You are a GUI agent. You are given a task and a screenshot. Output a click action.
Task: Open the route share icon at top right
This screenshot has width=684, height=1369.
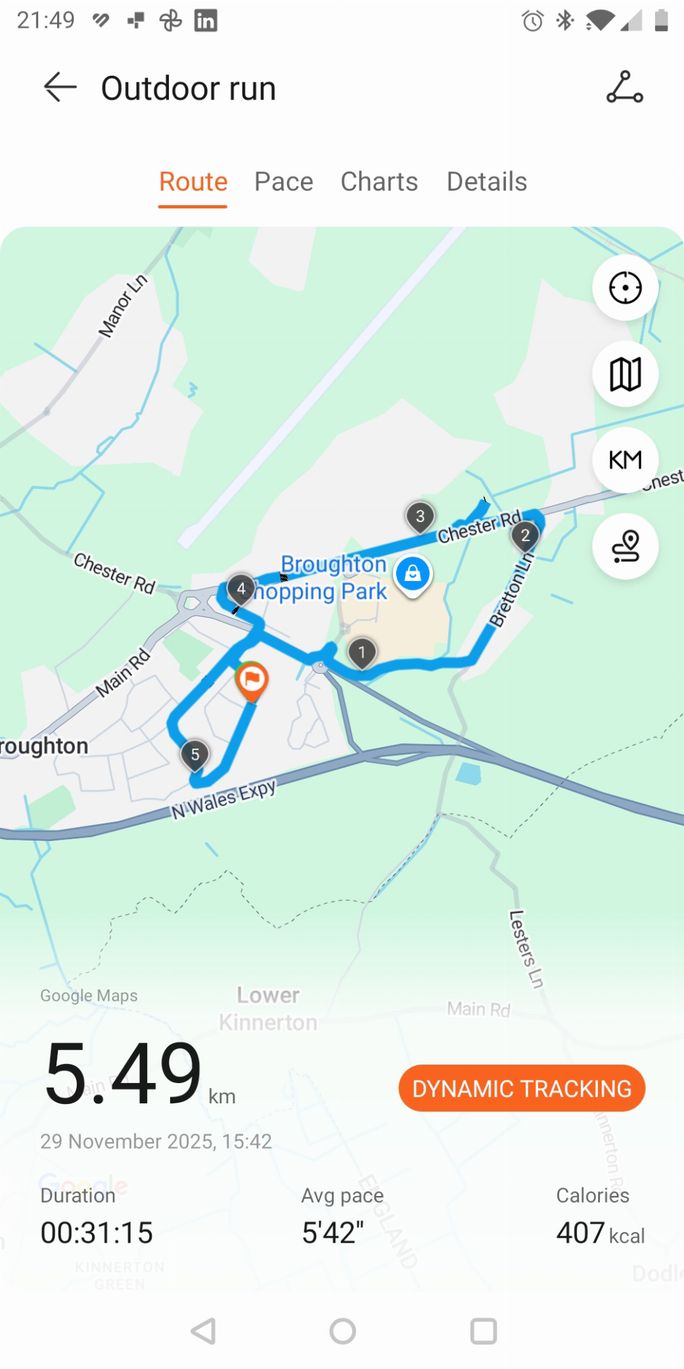point(625,88)
